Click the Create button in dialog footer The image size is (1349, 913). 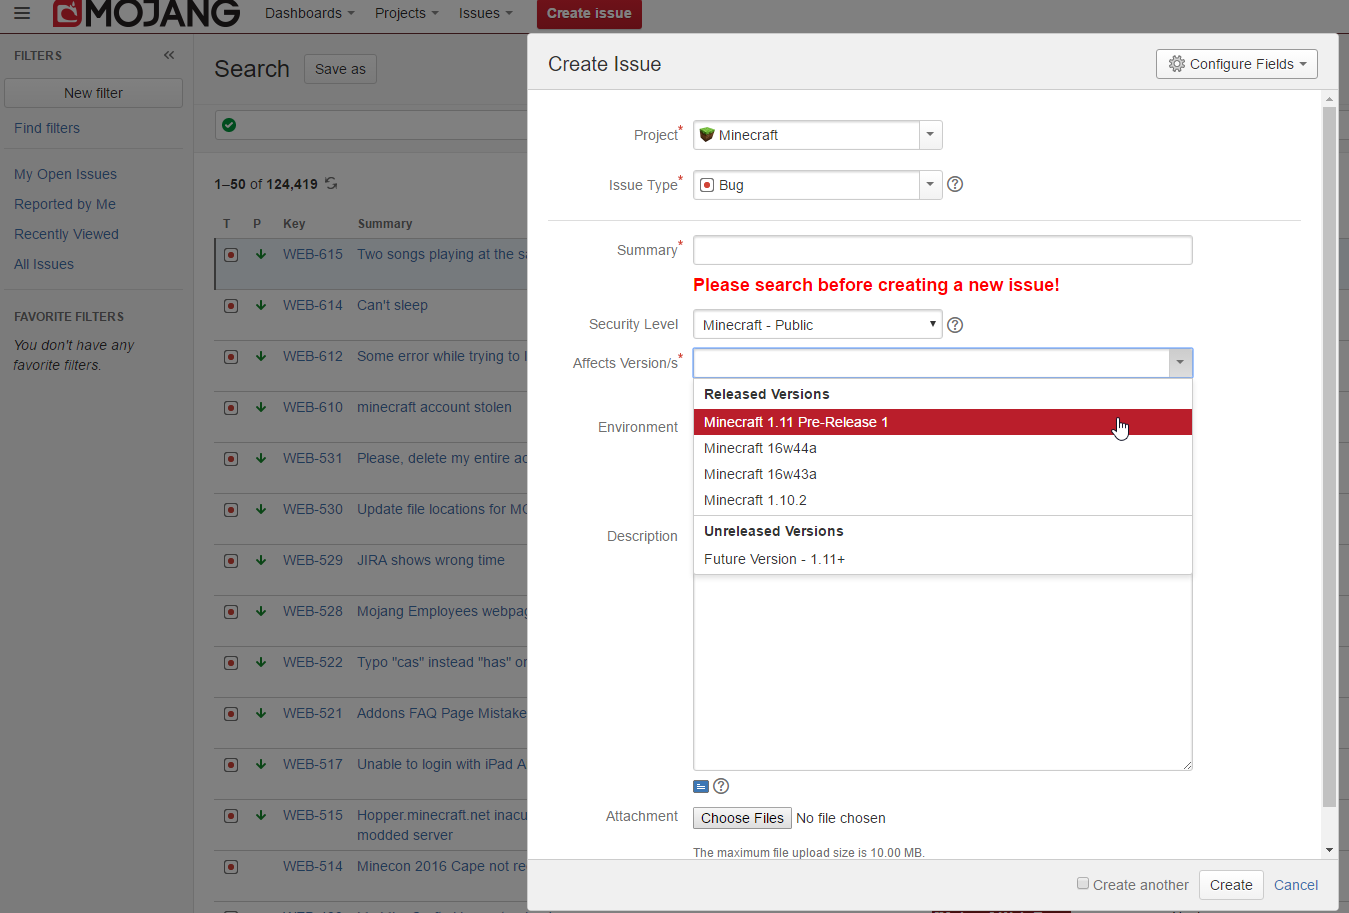[x=1230, y=885]
